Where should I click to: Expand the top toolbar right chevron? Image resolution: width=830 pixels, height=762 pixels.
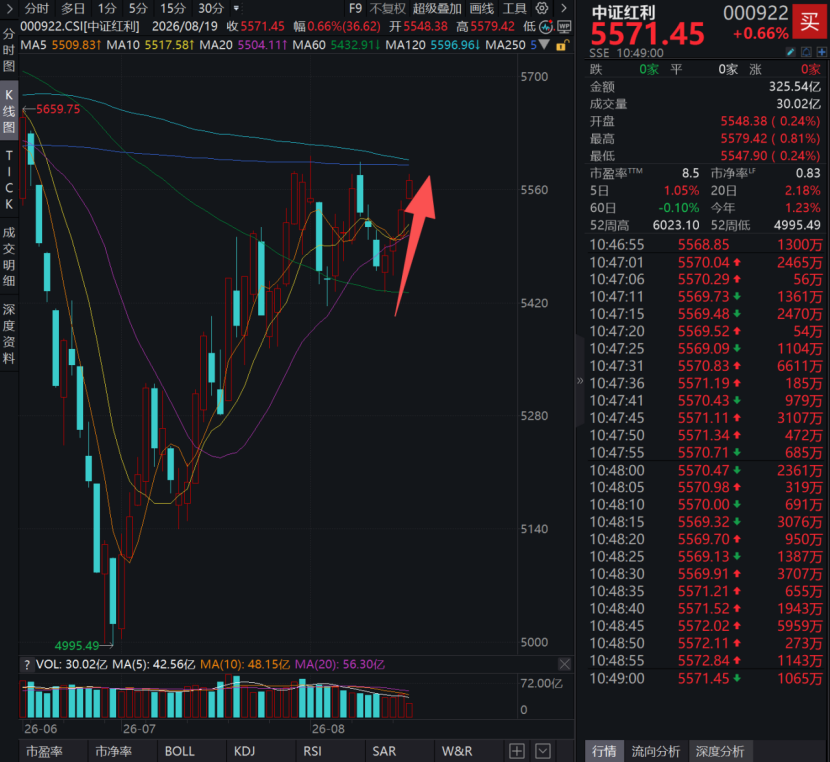pos(564,8)
